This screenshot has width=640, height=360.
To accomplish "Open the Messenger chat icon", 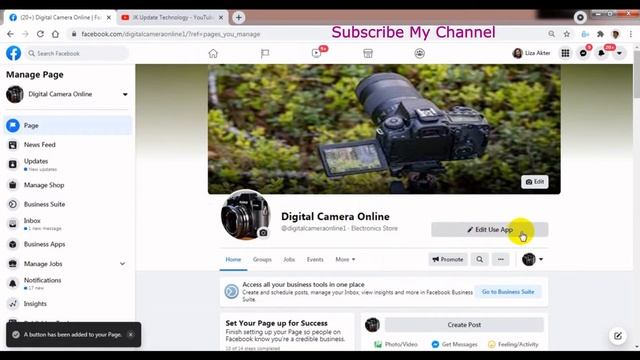I will coord(583,53).
